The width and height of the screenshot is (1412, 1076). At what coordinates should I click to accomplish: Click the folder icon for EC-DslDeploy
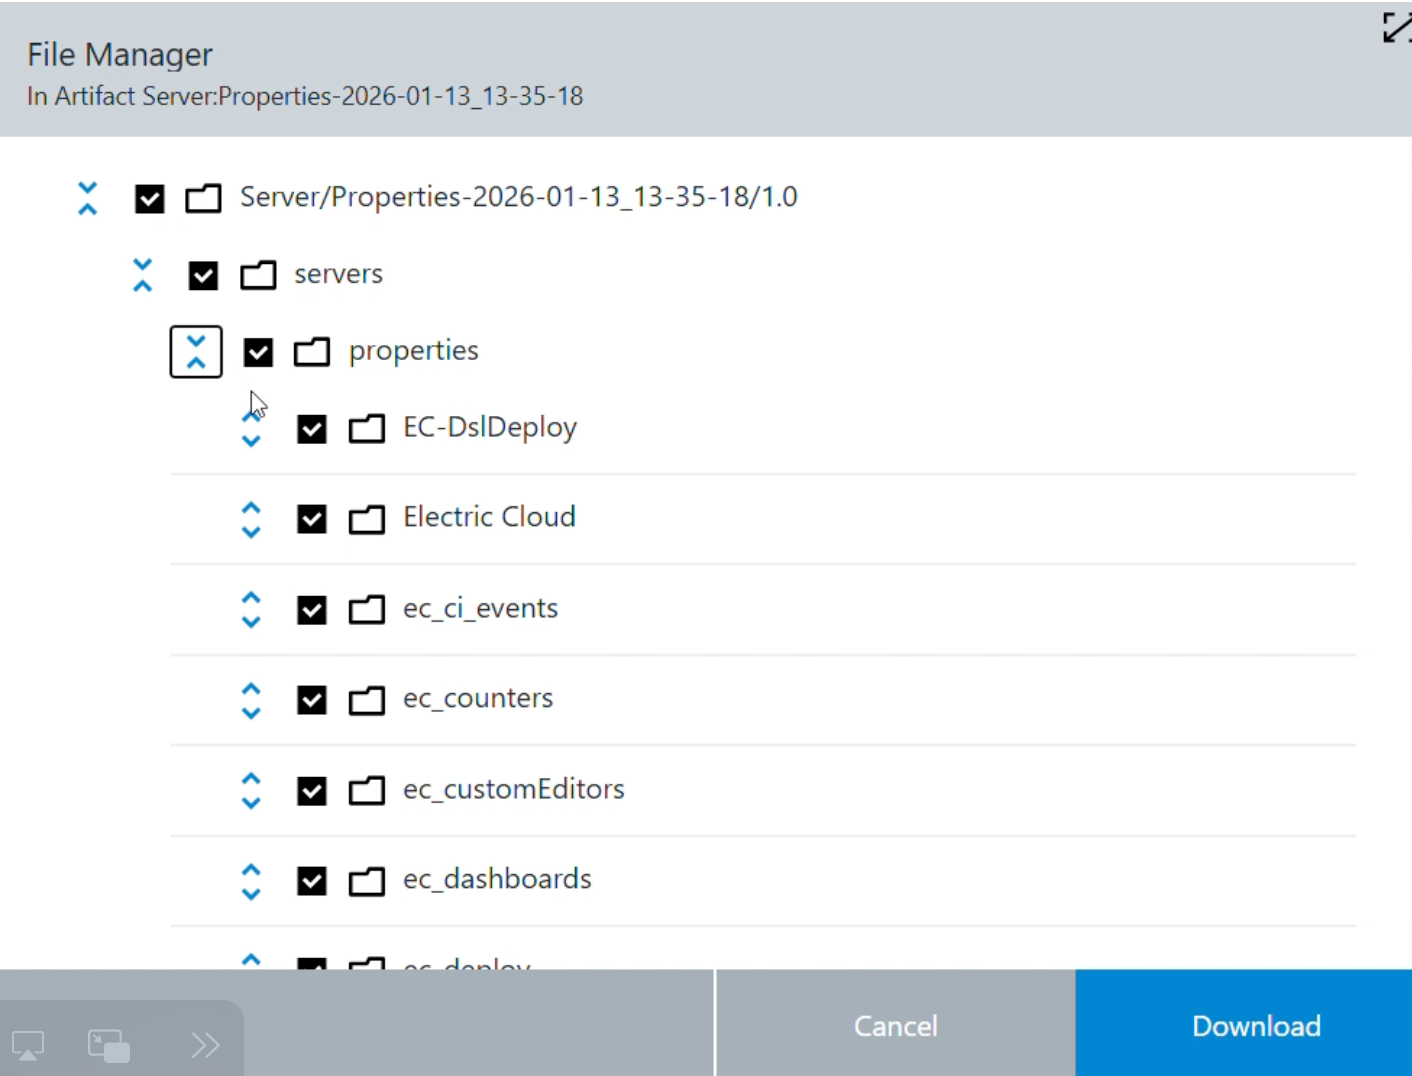(367, 428)
